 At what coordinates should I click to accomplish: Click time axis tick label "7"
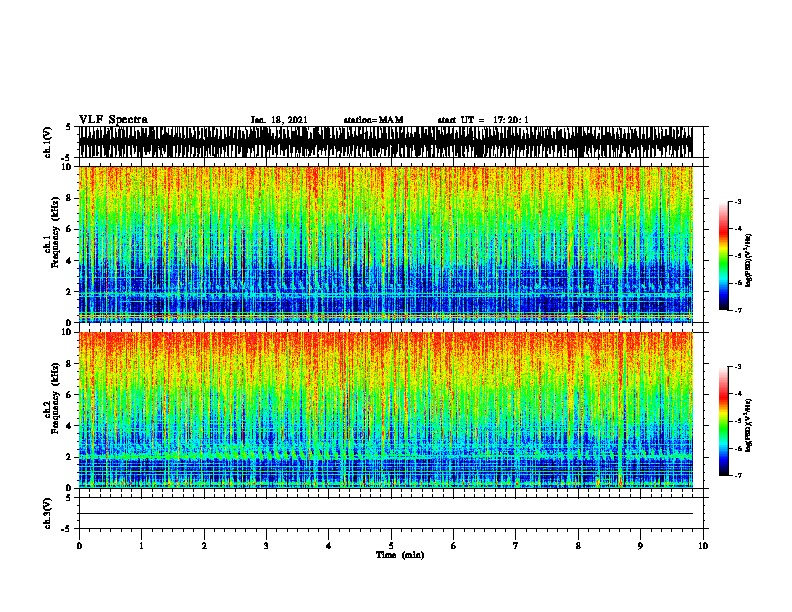point(516,546)
